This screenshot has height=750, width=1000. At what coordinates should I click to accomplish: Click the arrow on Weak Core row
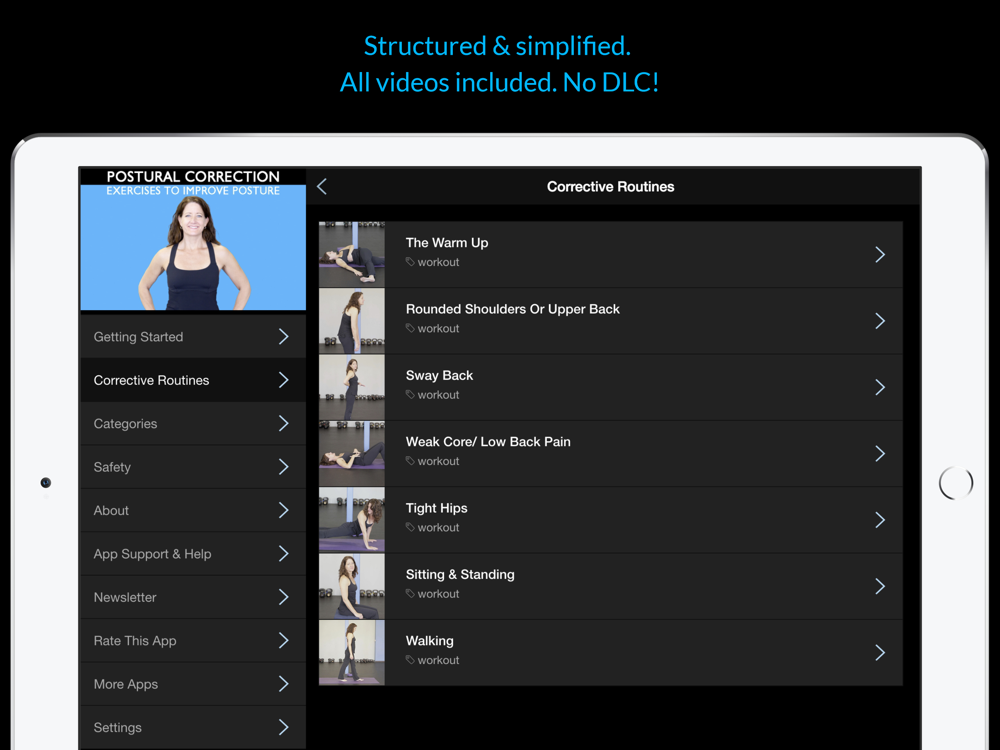[880, 453]
